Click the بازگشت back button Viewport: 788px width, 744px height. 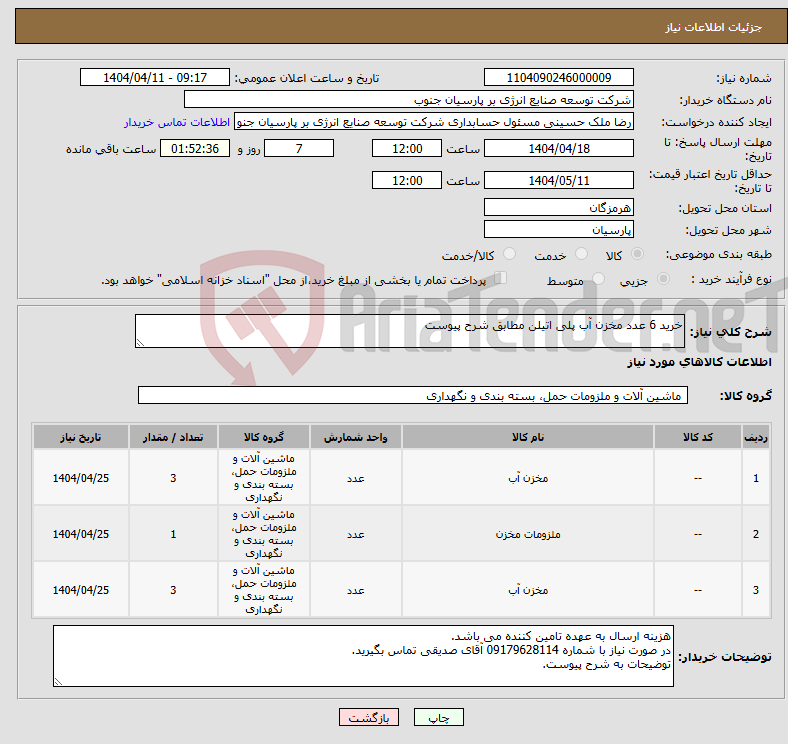pos(369,717)
